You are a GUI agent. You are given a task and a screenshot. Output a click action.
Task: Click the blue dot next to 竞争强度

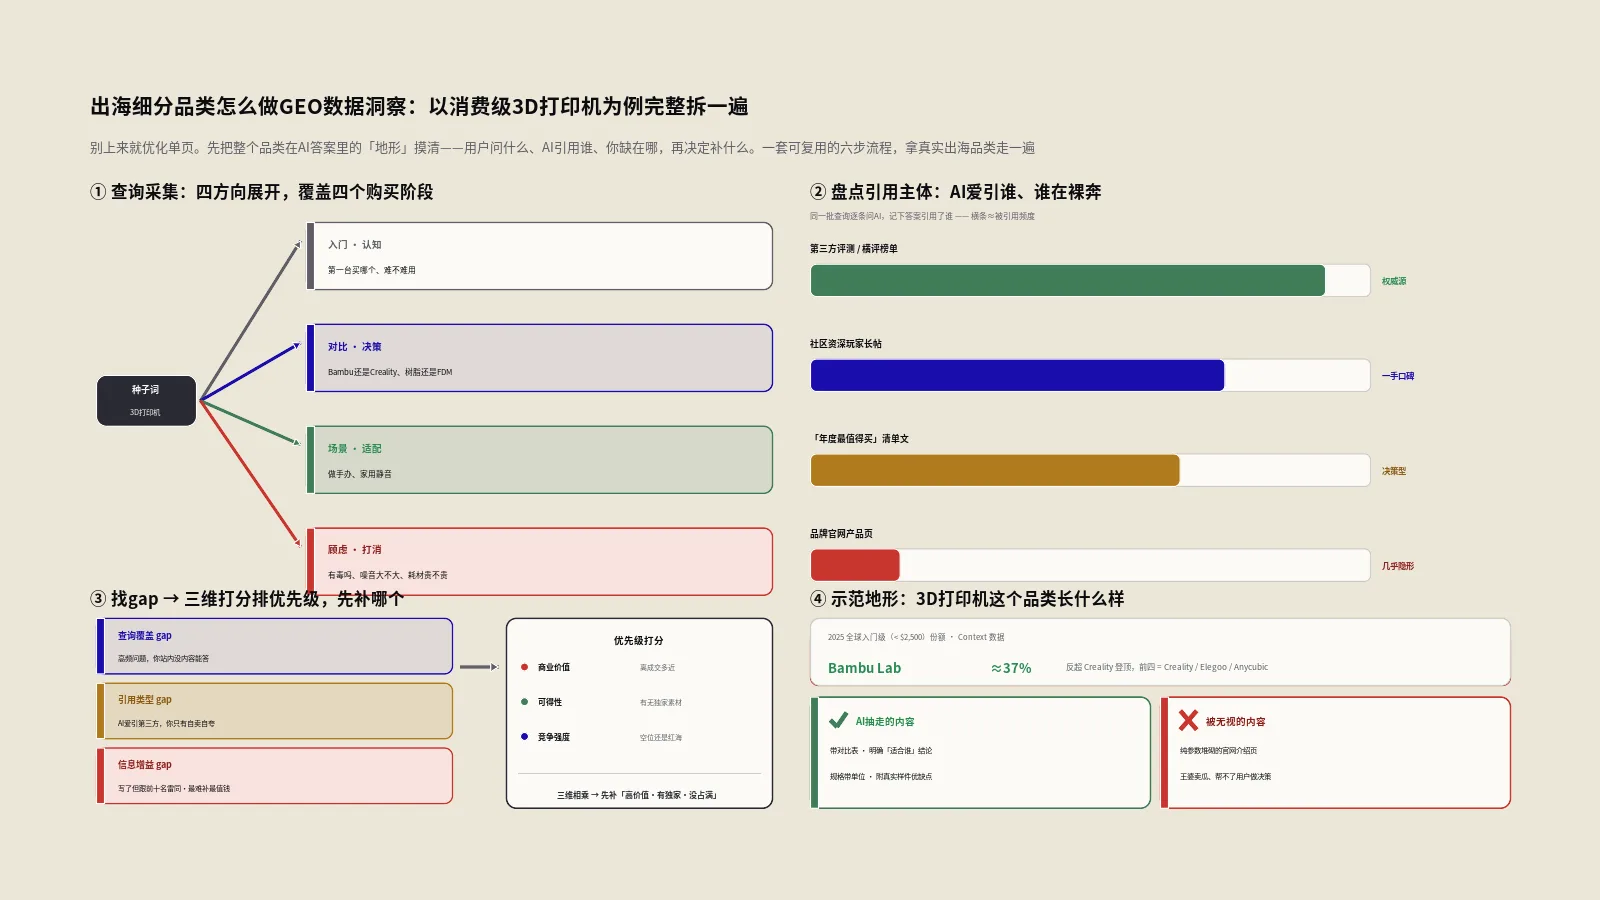coord(524,737)
